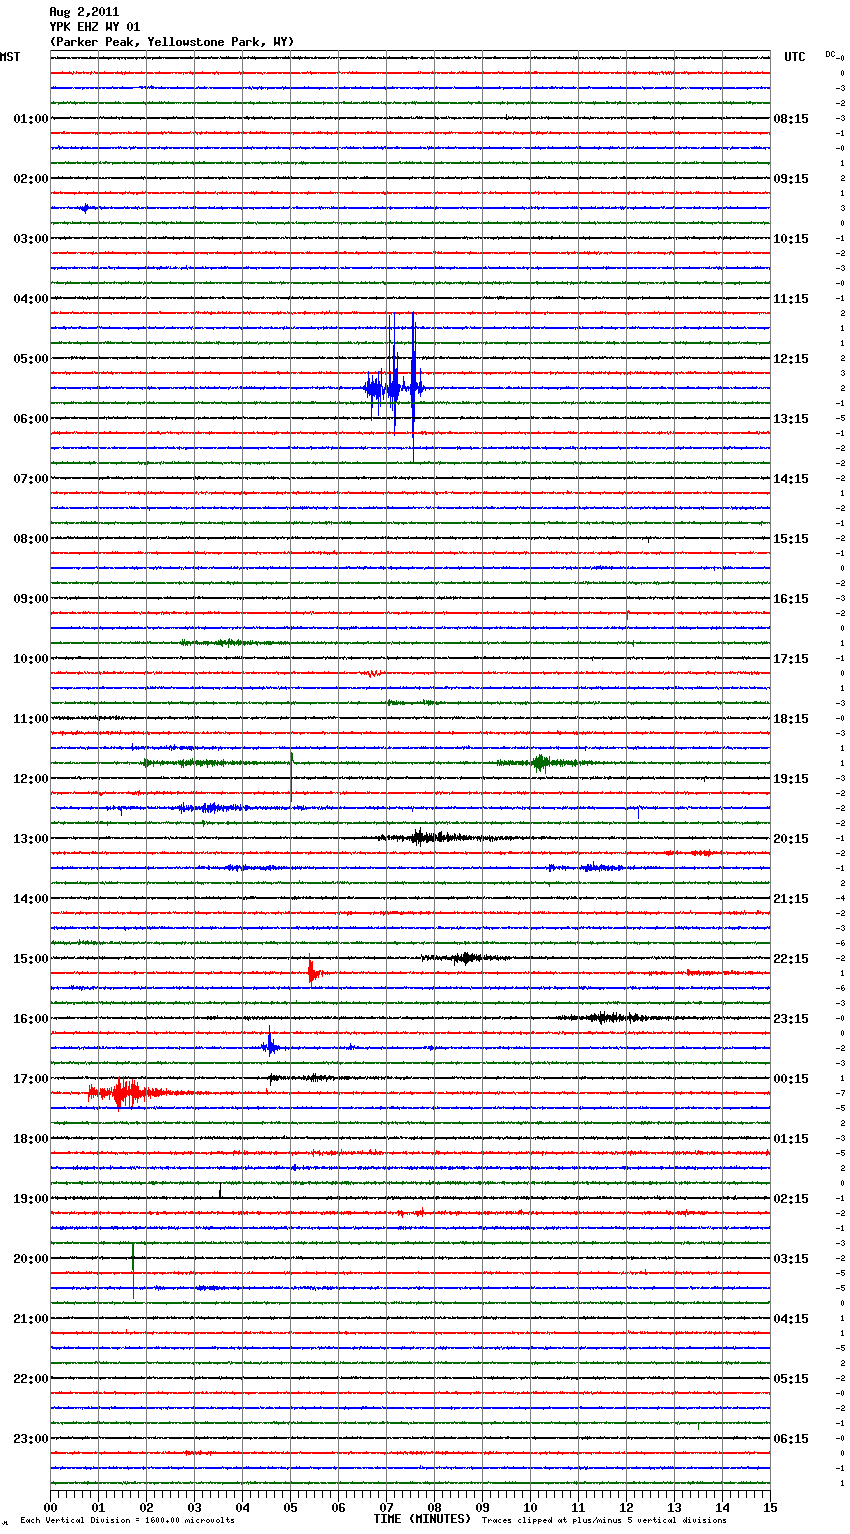Click the small blue blip below 02:00 MST
The height and width of the screenshot is (1534, 850).
85,208
